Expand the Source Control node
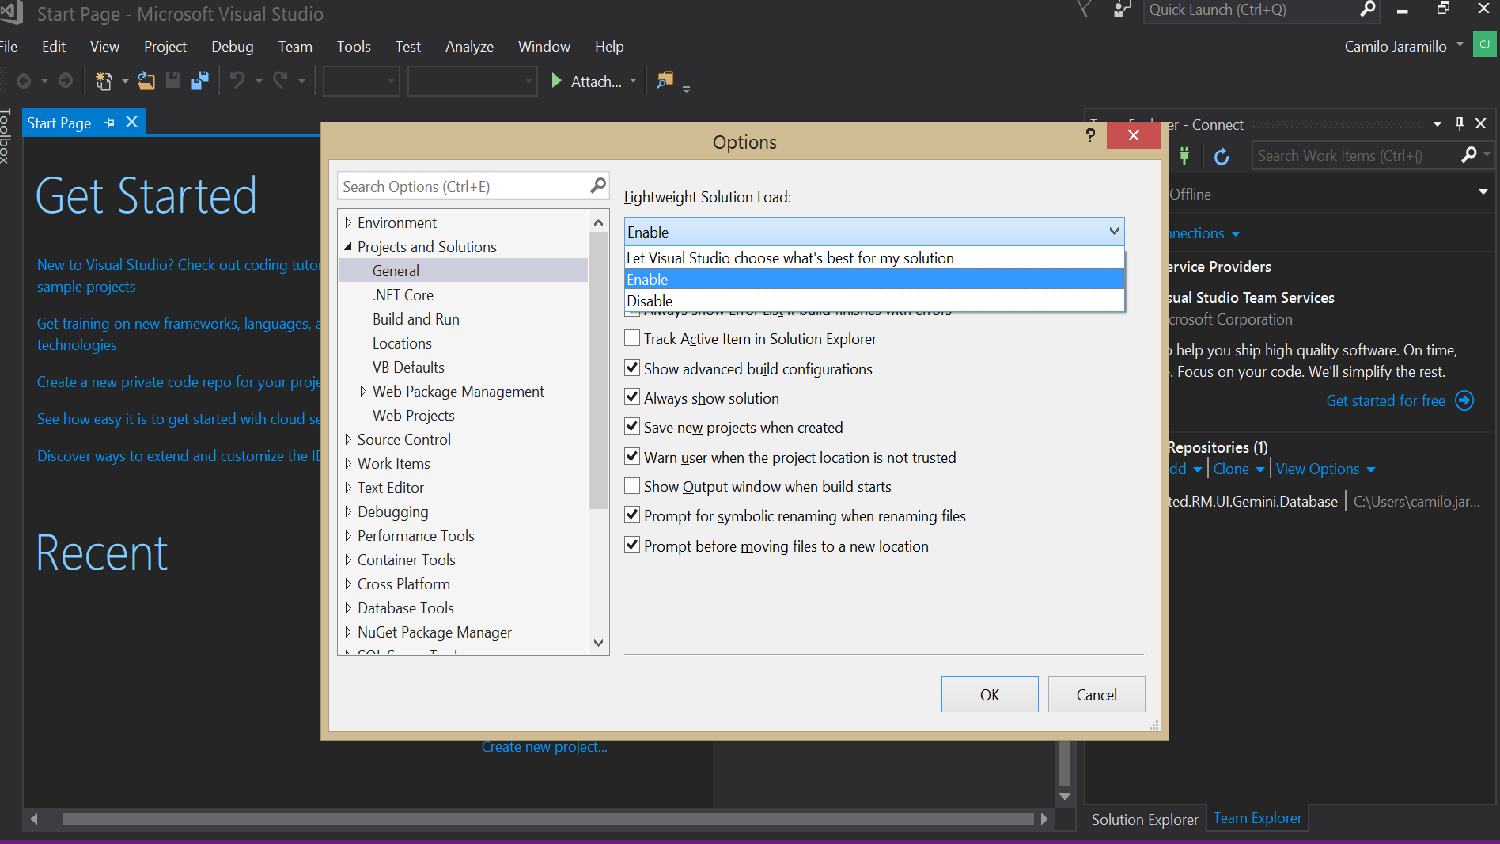This screenshot has width=1500, height=844. (x=348, y=439)
